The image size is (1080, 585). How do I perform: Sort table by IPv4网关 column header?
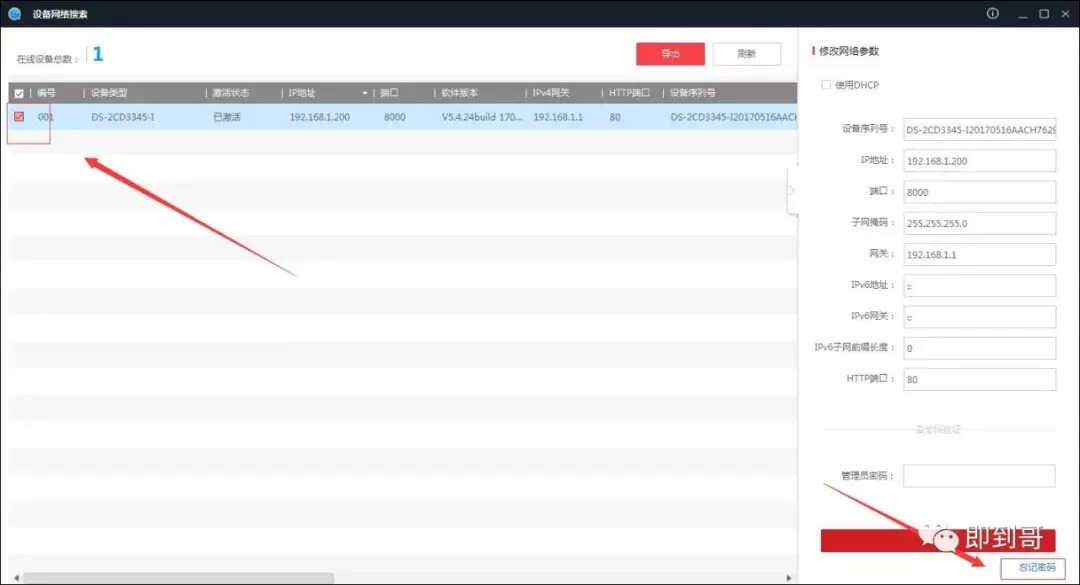point(551,93)
